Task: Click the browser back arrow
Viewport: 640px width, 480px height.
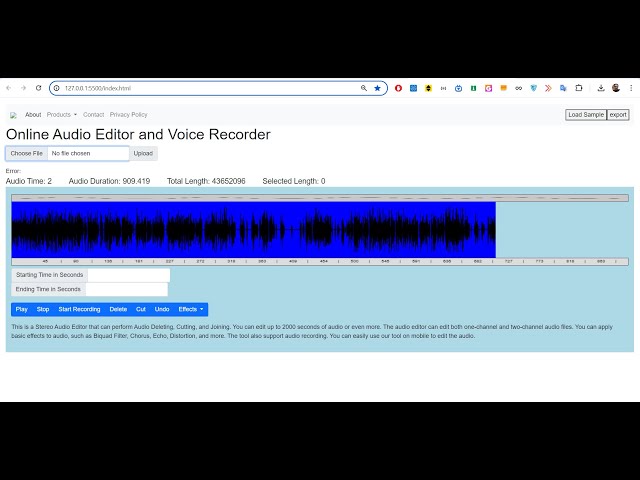Action: [9, 88]
